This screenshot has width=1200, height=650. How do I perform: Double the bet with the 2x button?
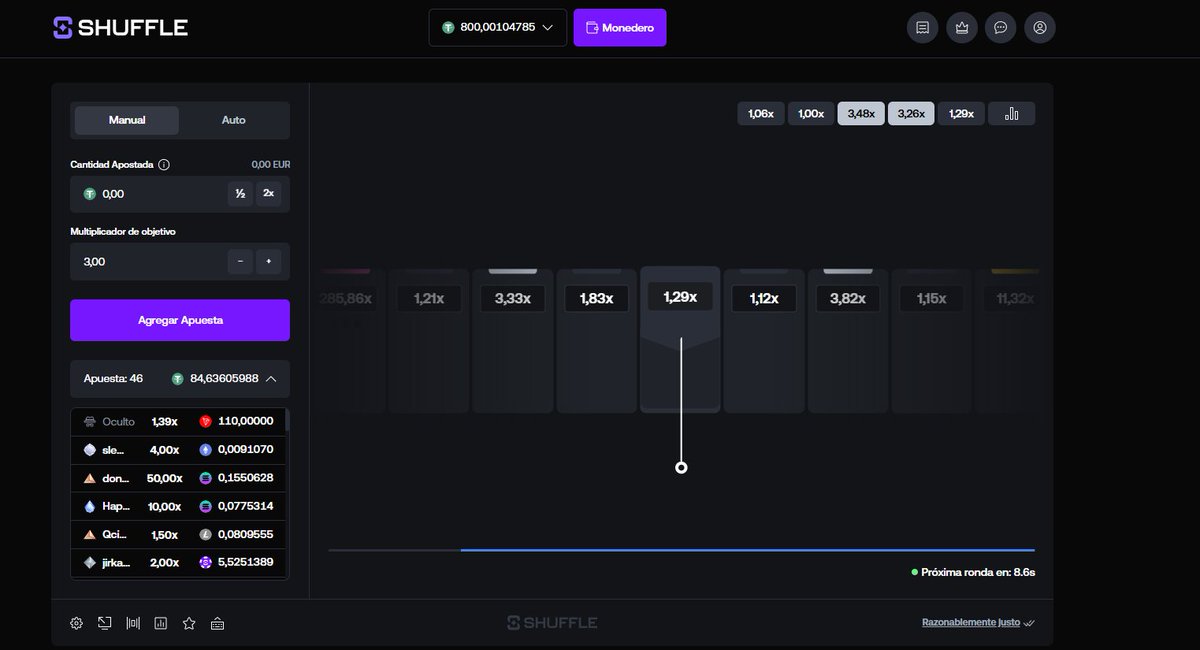coord(268,193)
